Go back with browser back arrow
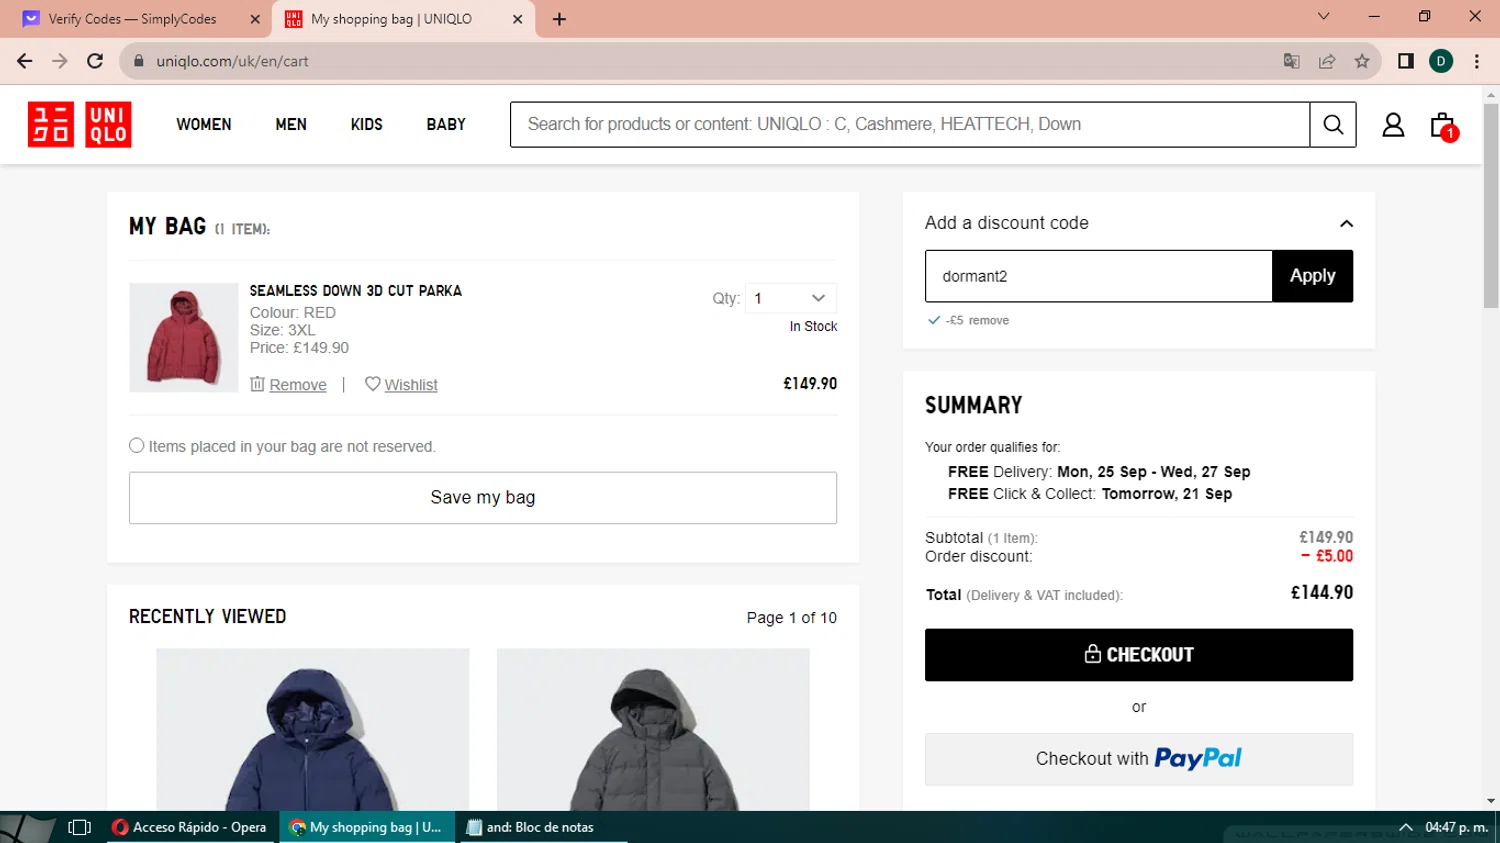The image size is (1500, 843). click(x=24, y=61)
